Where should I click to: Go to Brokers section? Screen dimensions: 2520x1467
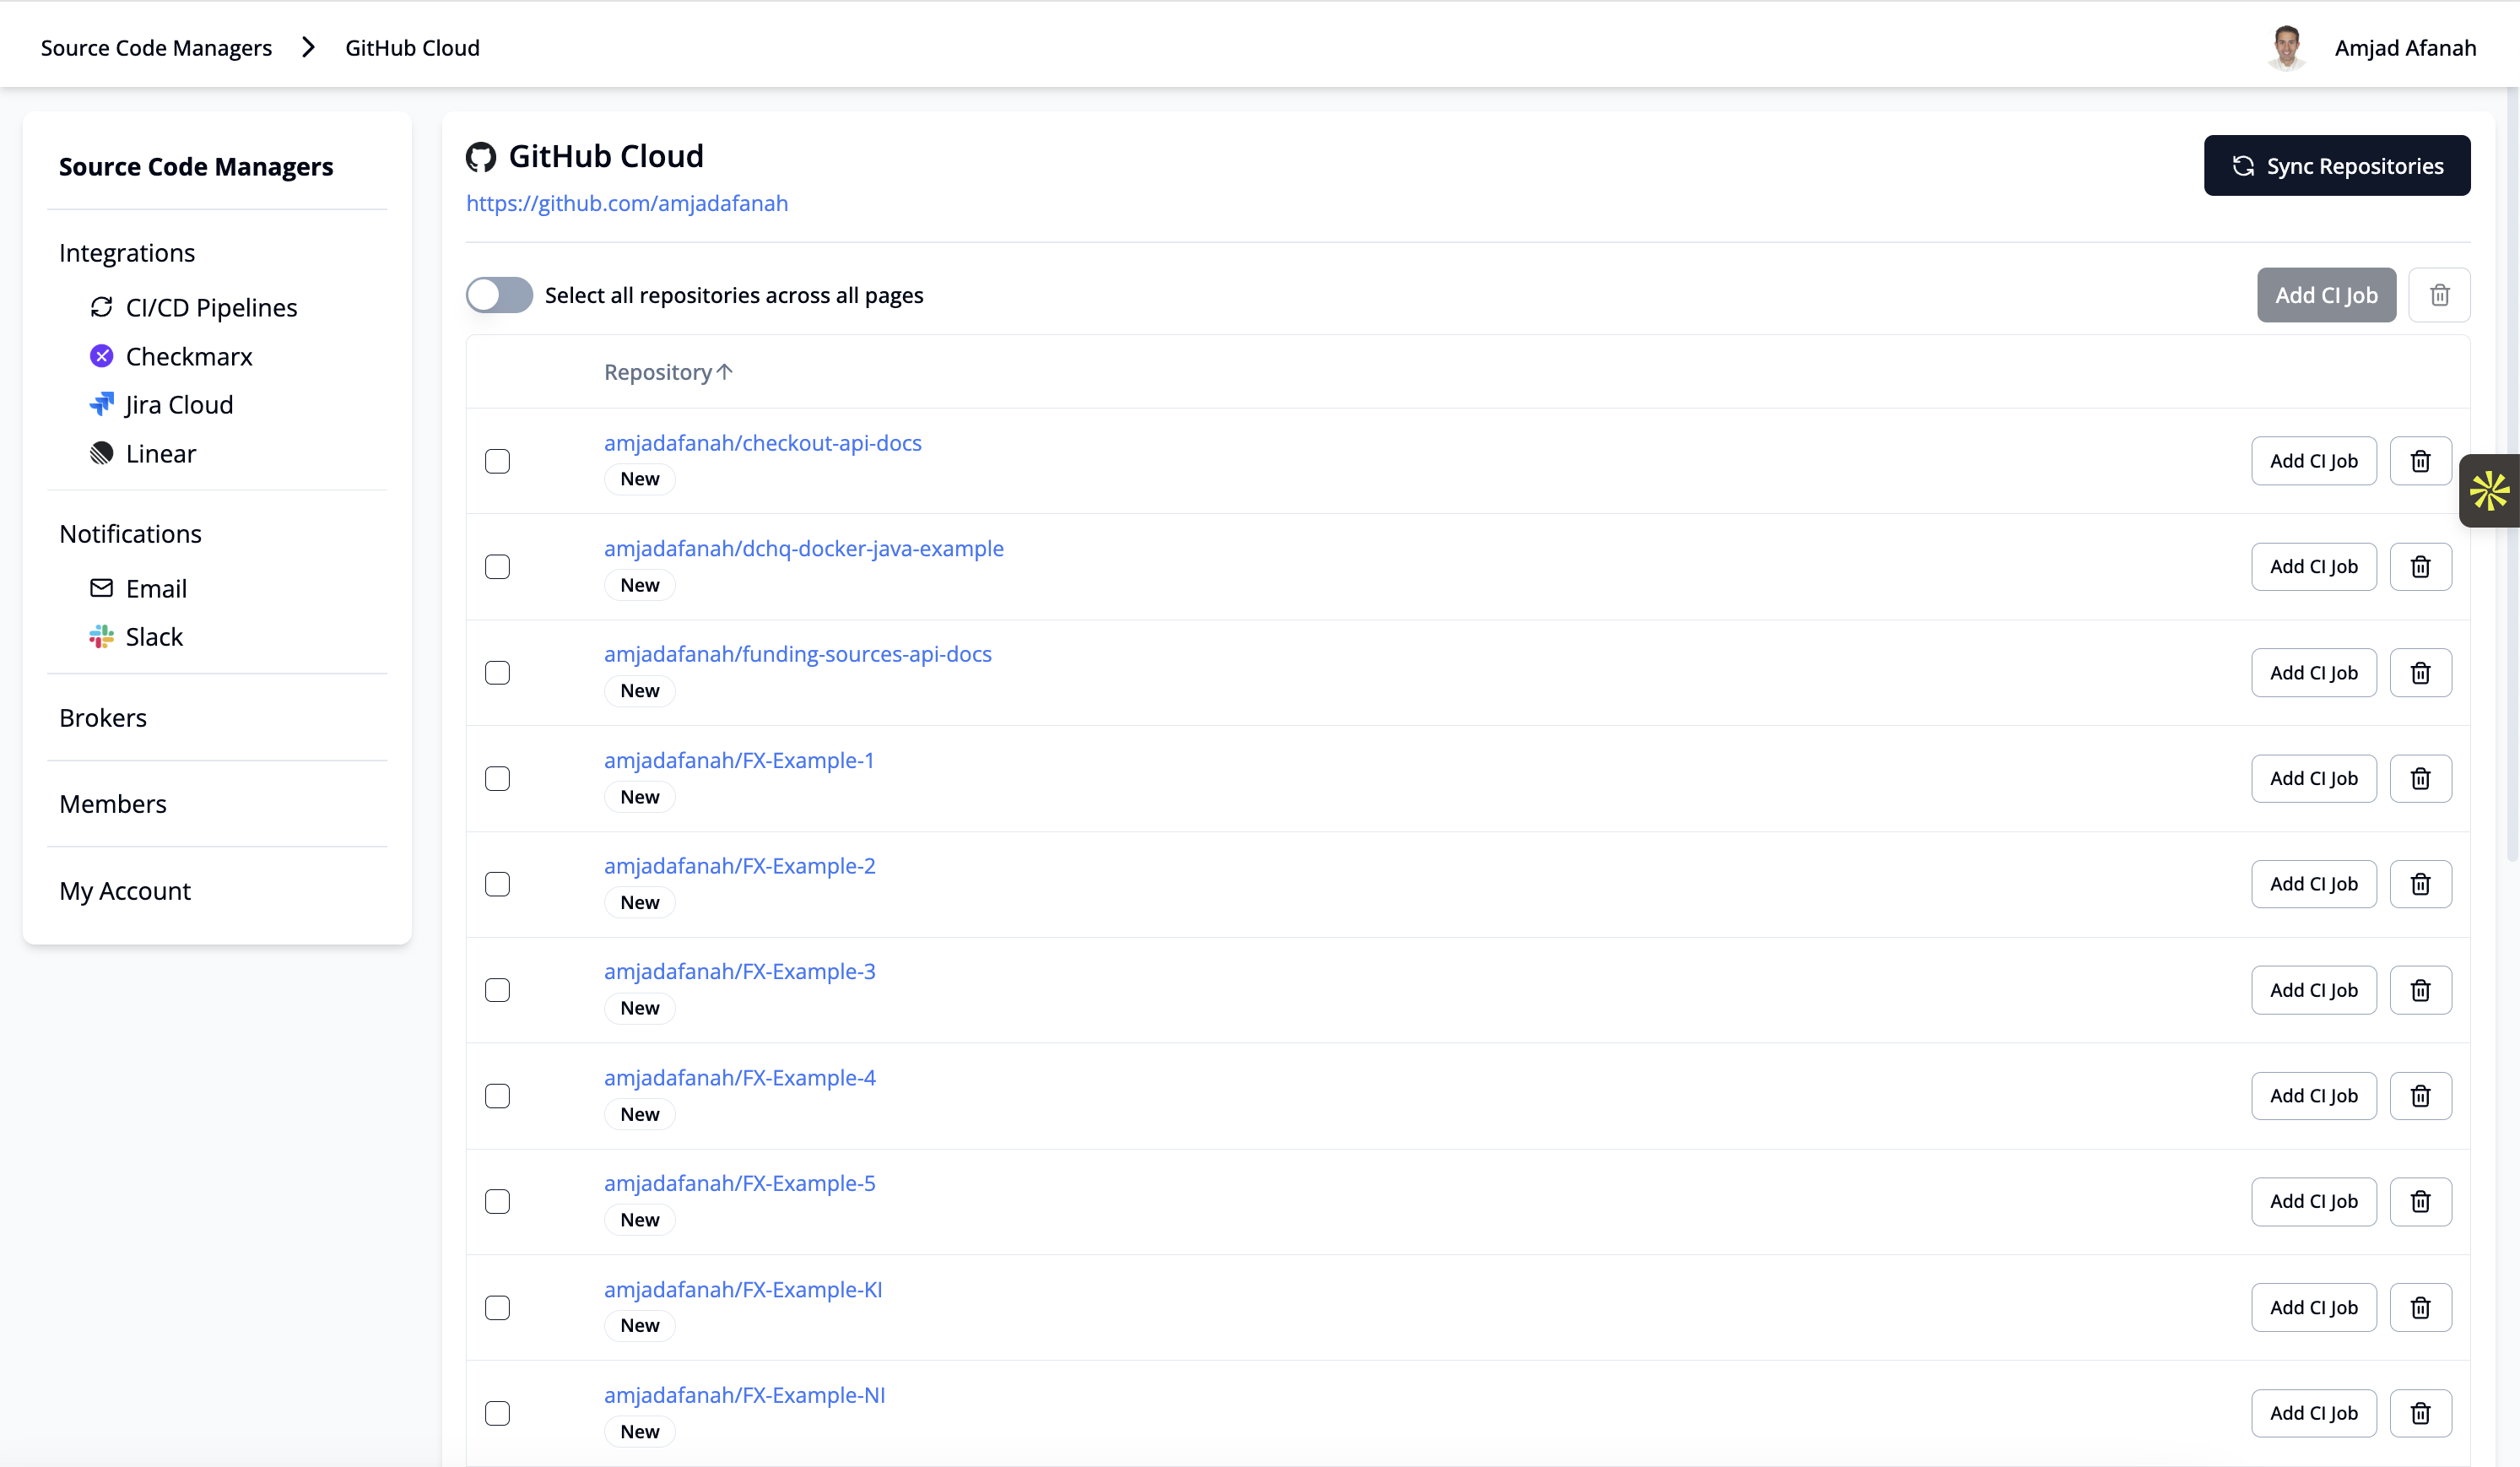(103, 717)
